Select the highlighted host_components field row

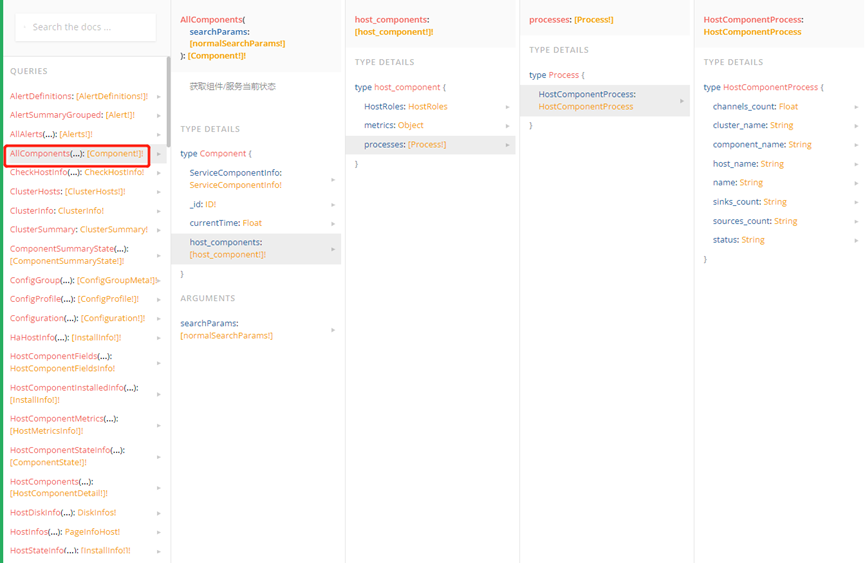257,248
